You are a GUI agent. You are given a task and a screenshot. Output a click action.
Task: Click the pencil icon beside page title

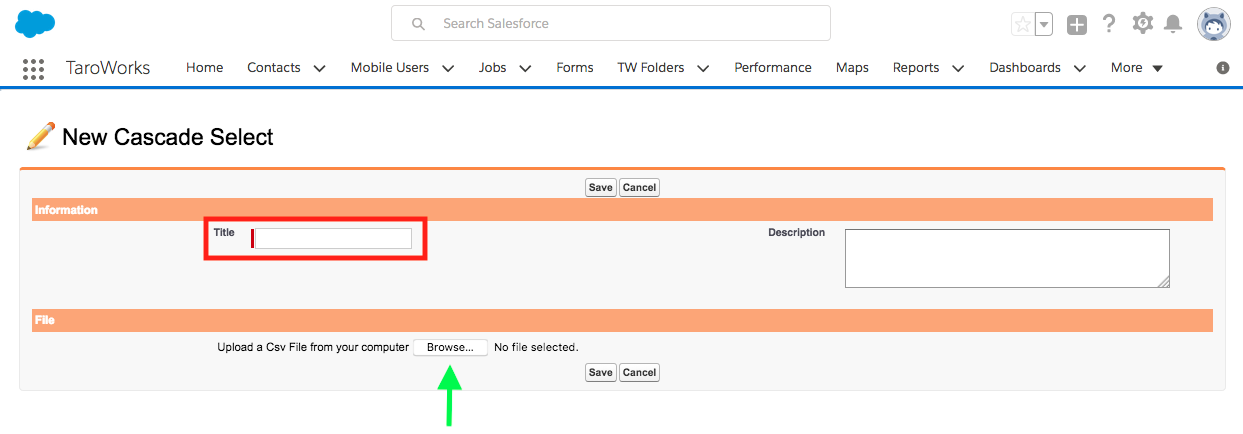pyautogui.click(x=40, y=136)
